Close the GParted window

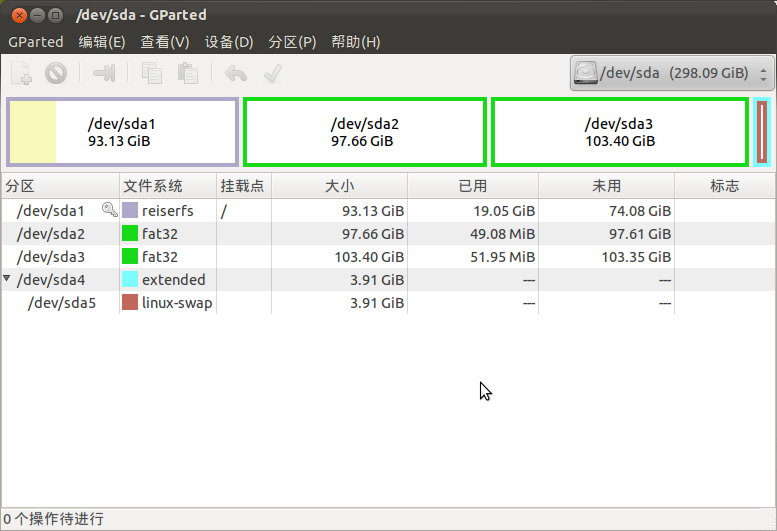(19, 15)
